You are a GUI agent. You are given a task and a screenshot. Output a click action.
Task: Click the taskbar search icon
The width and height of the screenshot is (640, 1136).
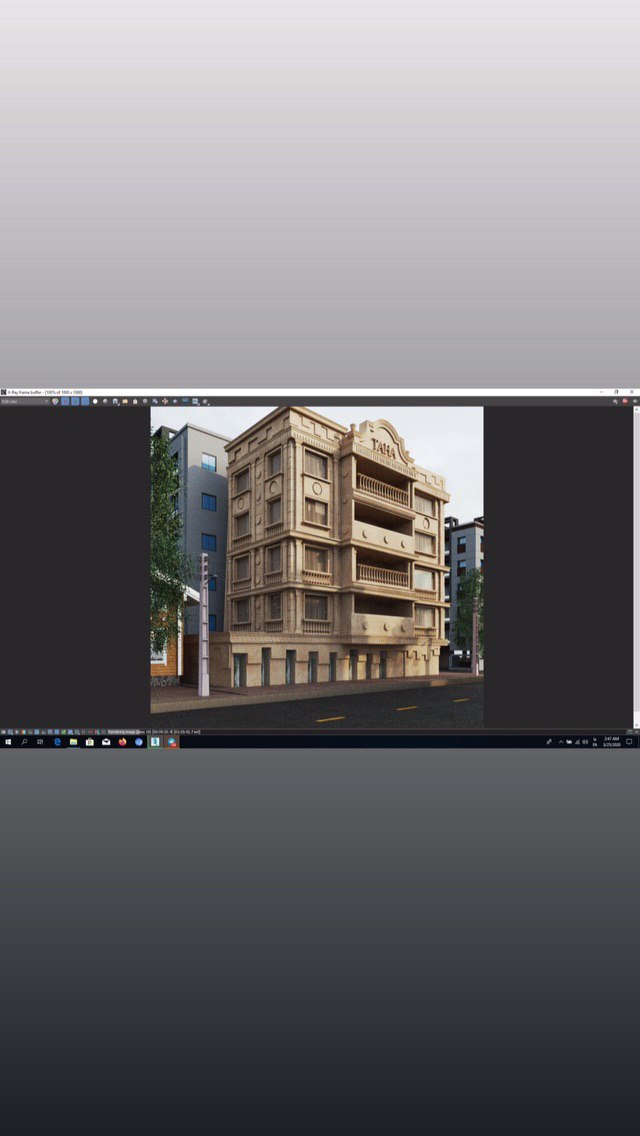(x=24, y=742)
